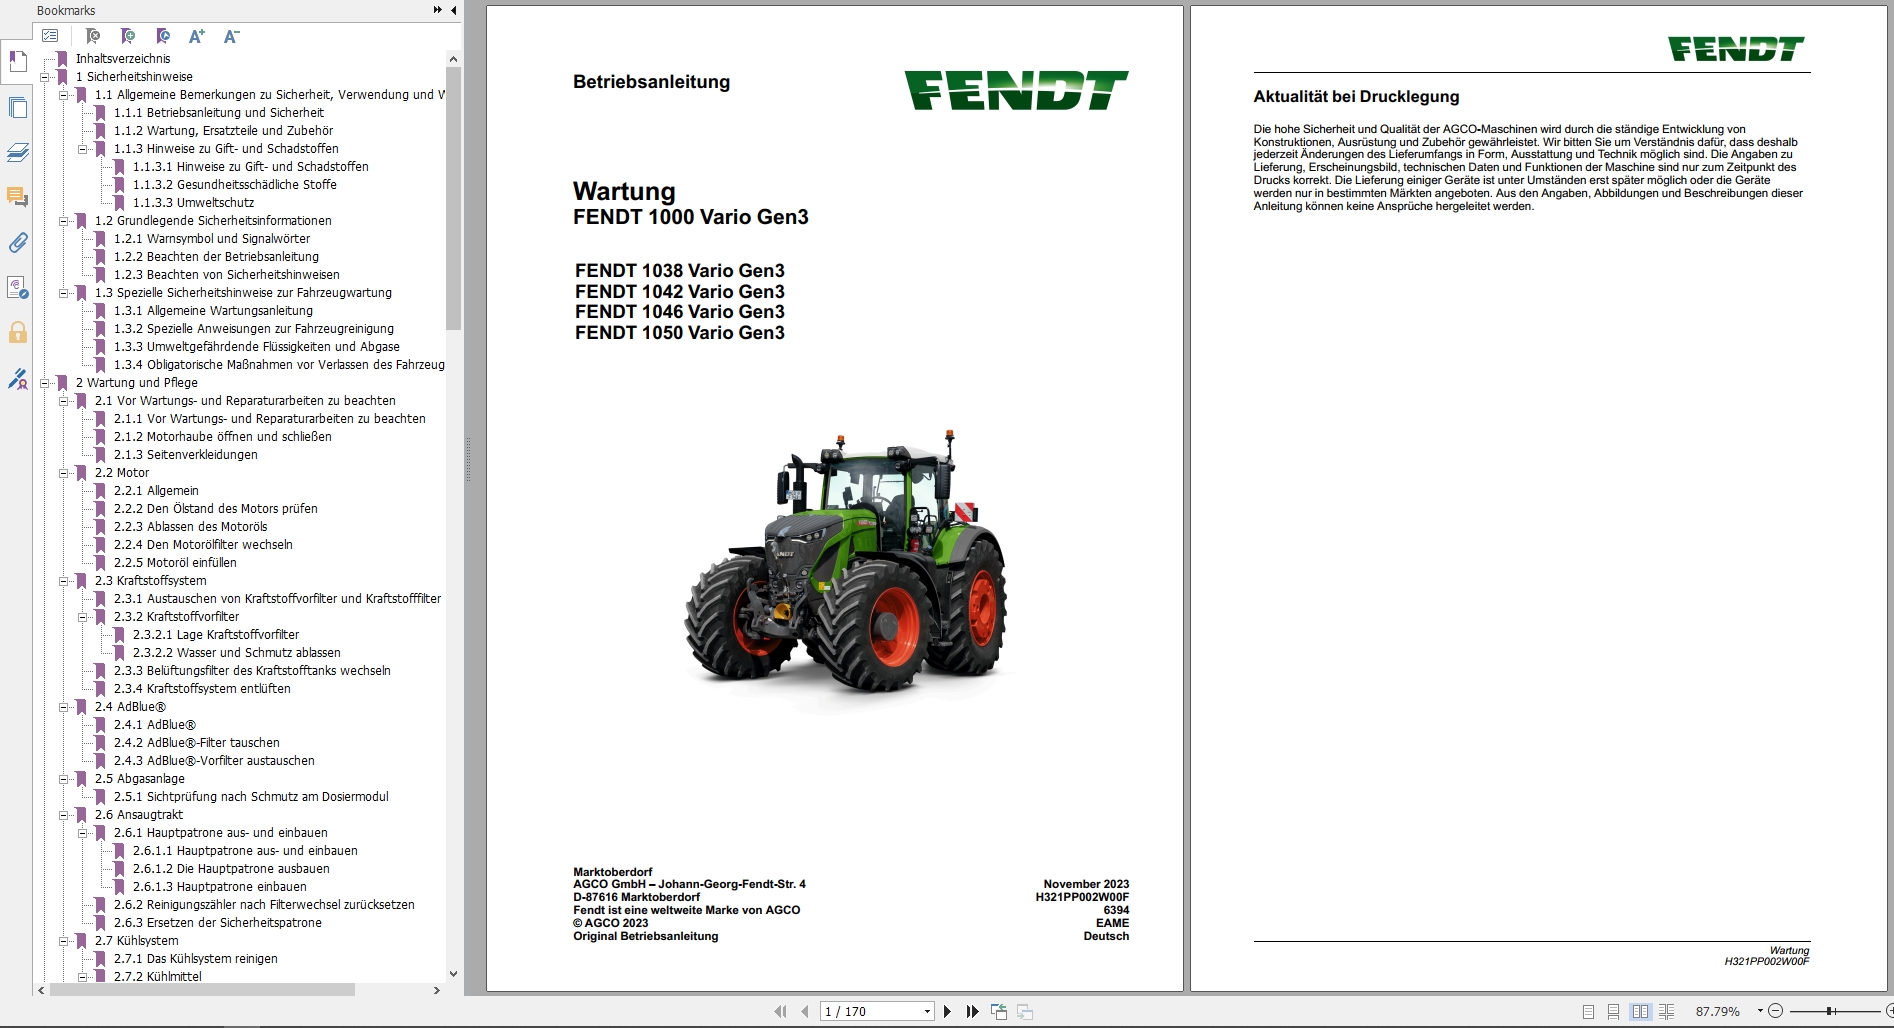
Task: Open the Pages thumbnails side panel
Action: pos(17,108)
